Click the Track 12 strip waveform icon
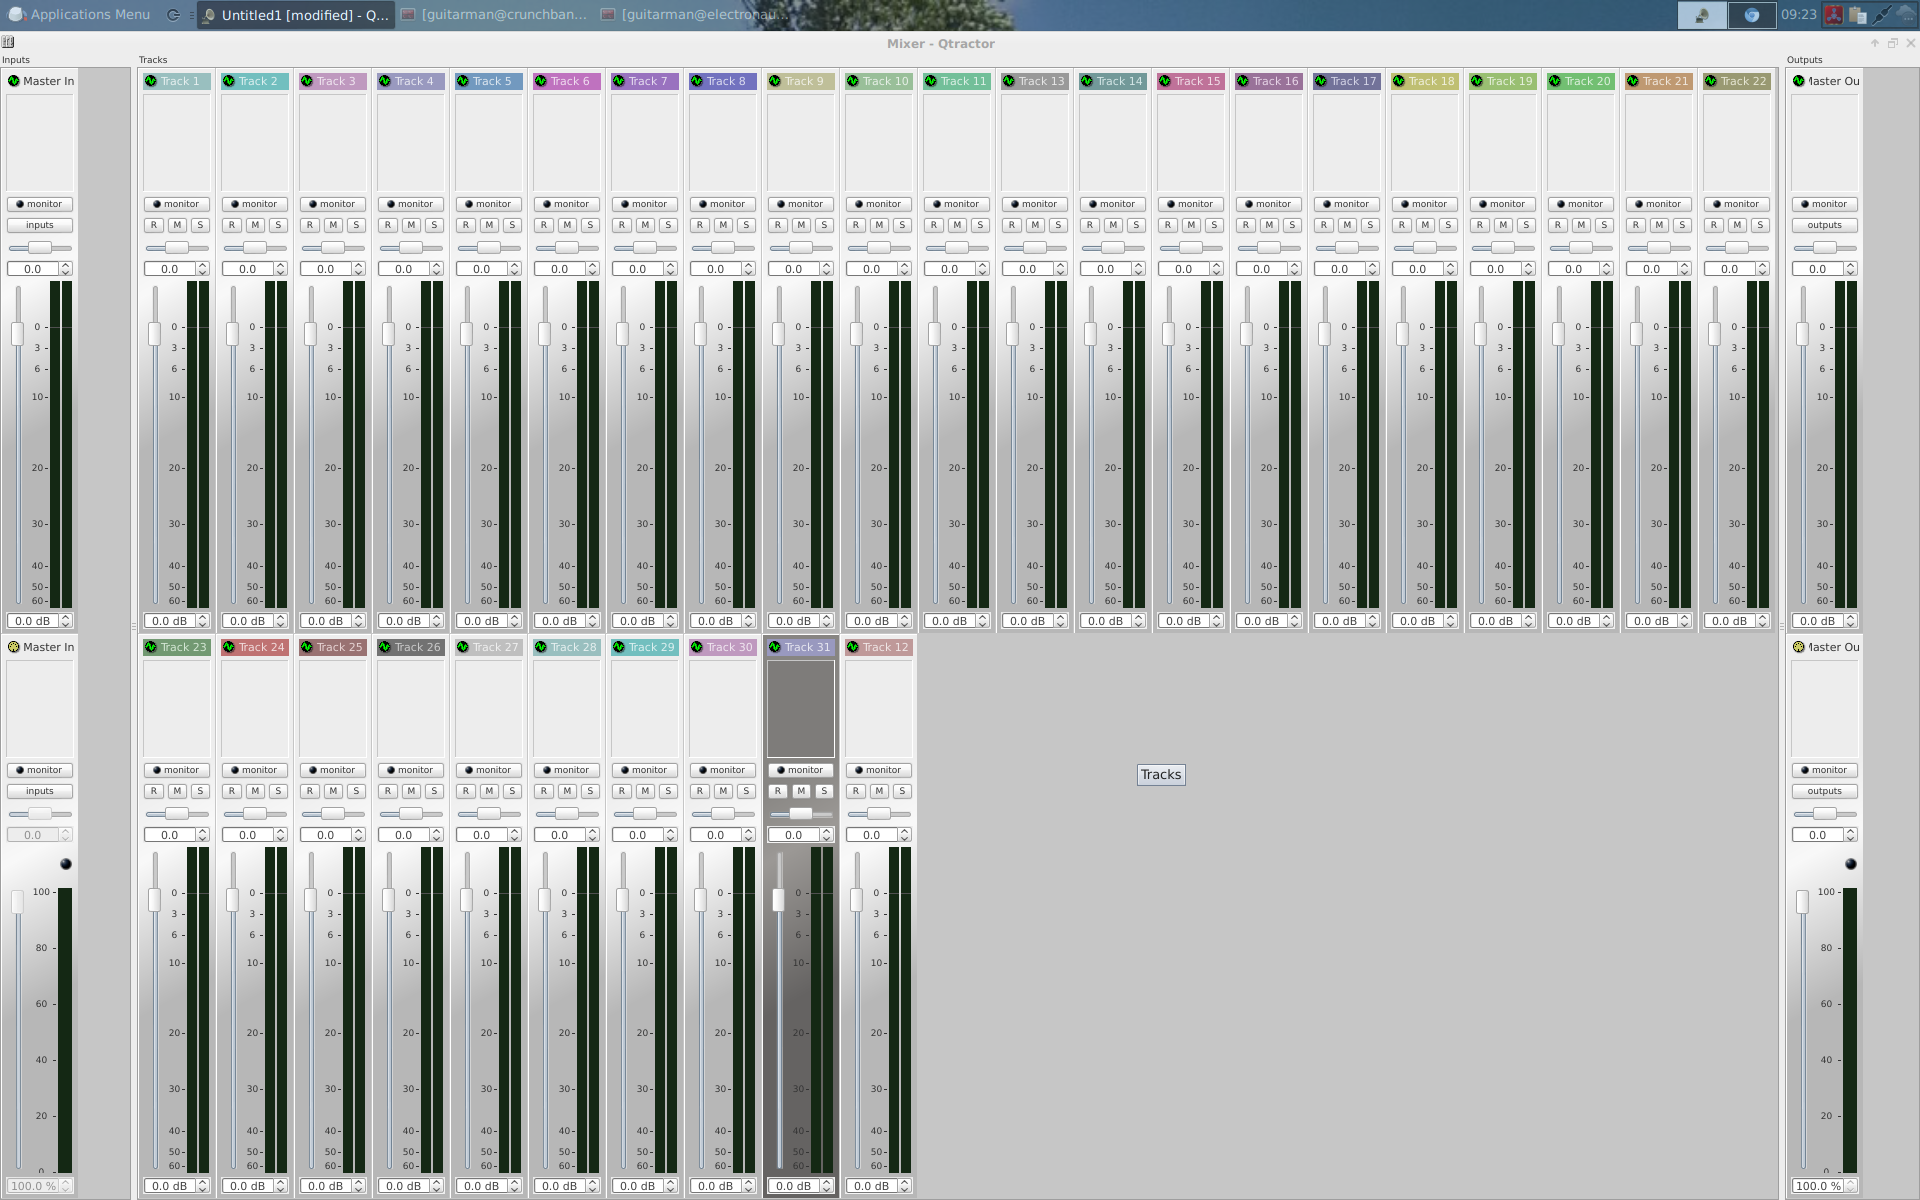1920x1200 pixels. coord(853,647)
